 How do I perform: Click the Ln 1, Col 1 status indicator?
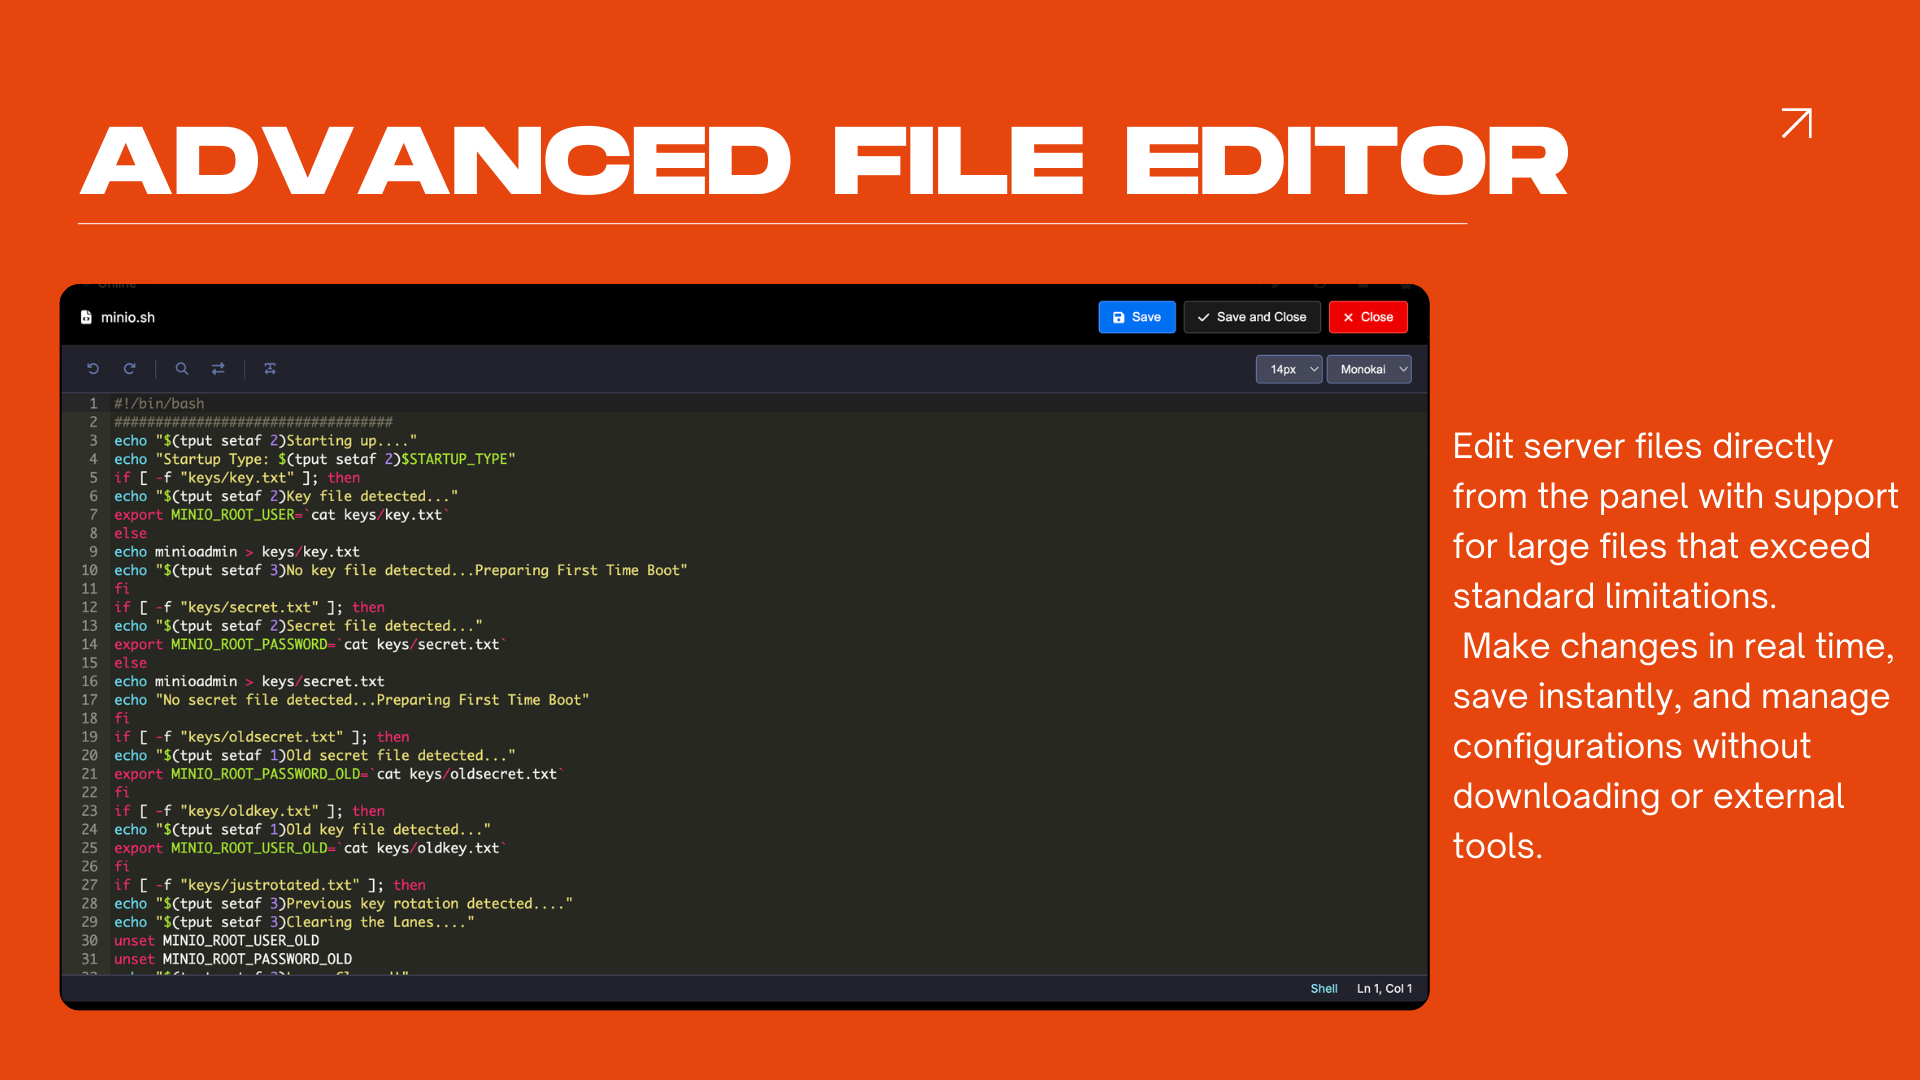coord(1384,988)
